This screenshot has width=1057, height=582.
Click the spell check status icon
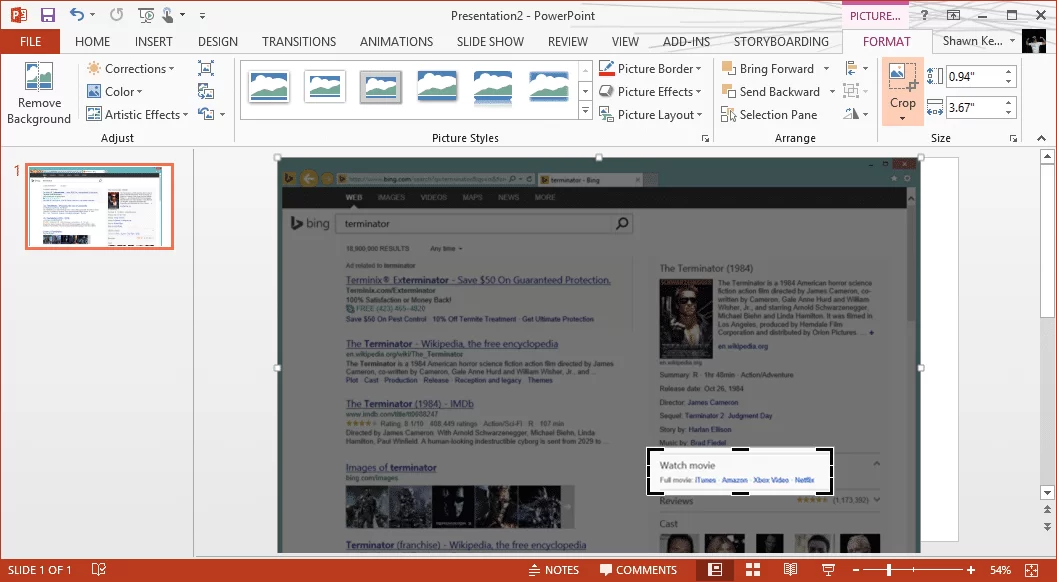tap(98, 570)
